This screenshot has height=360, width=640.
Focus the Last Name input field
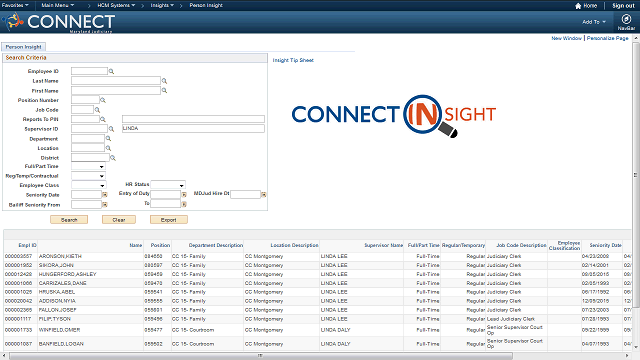tap(116, 81)
